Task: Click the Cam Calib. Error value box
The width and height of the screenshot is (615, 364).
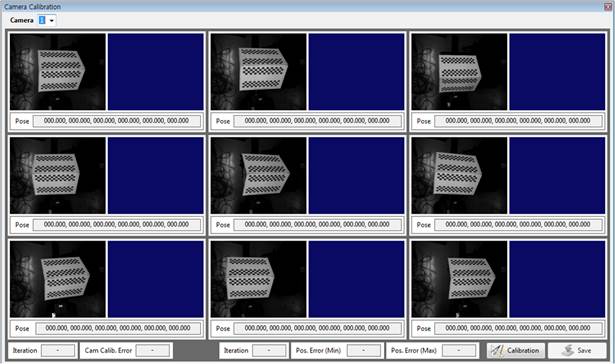Action: 153,350
